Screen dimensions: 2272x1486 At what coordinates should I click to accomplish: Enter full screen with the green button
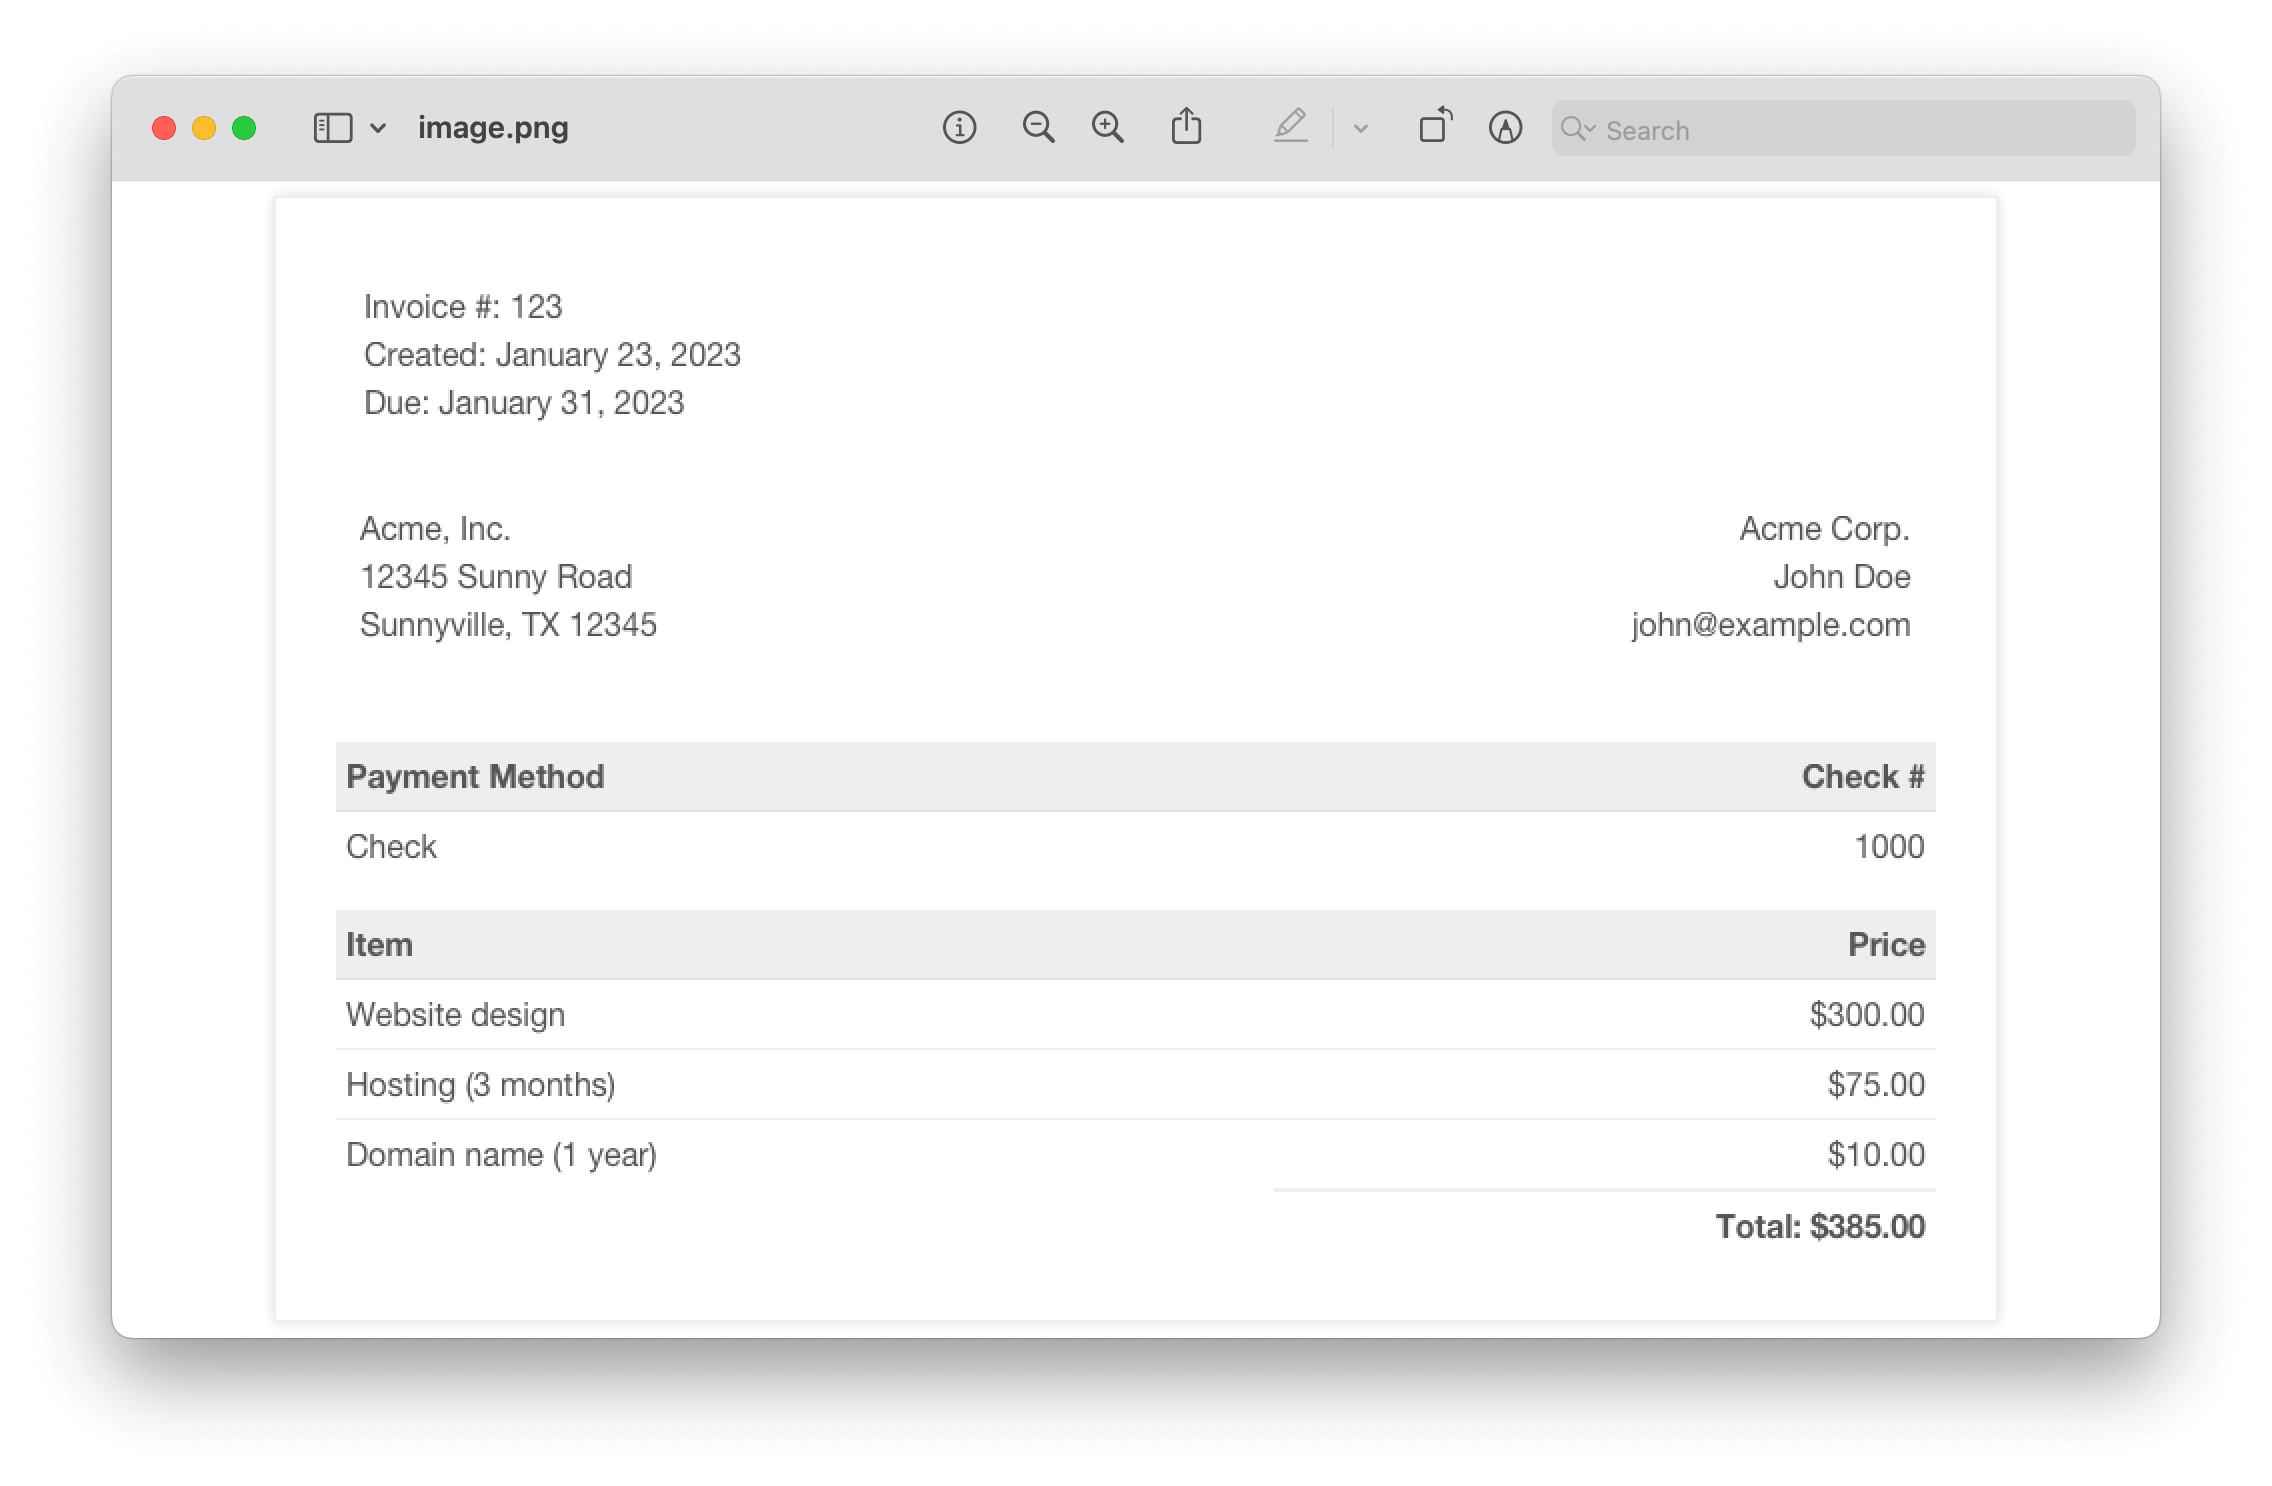244,128
